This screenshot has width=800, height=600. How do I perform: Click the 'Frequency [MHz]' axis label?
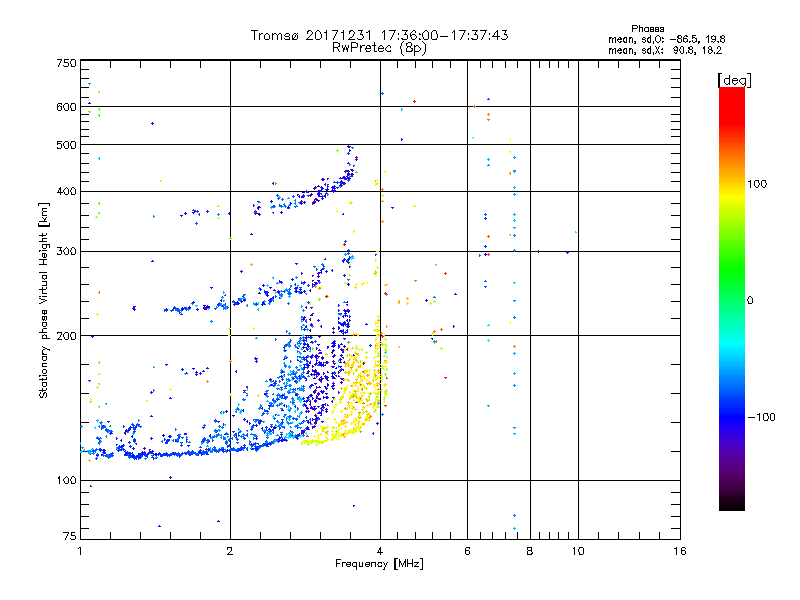click(x=379, y=564)
